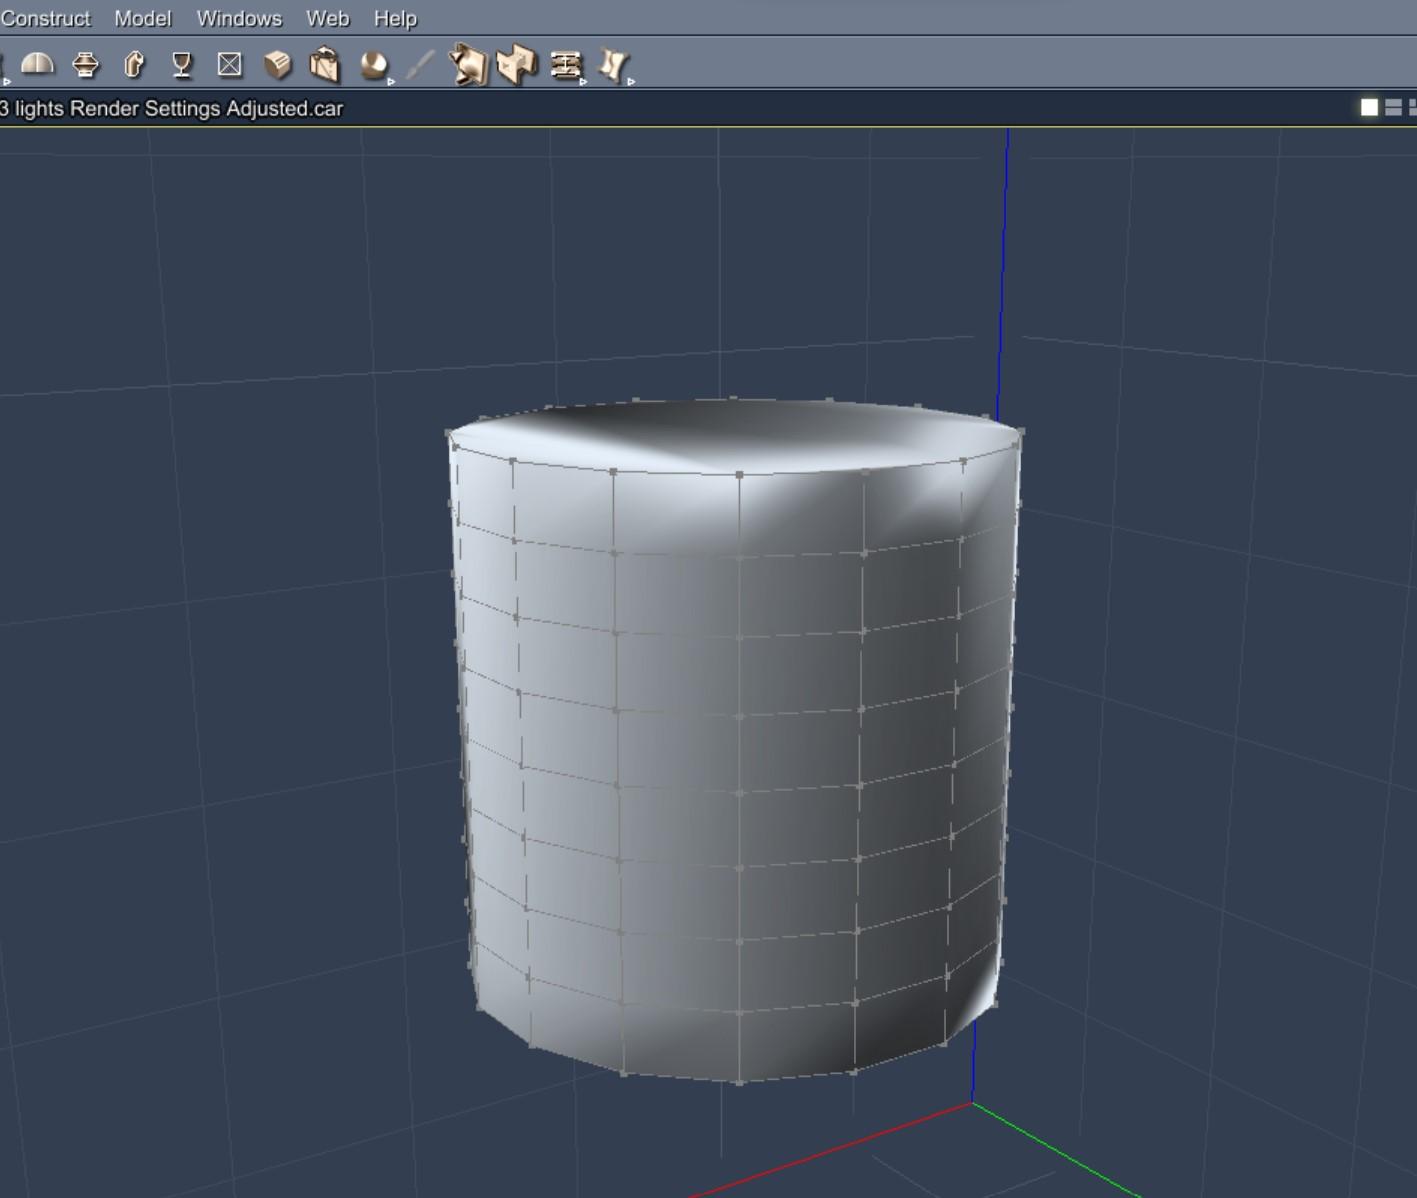This screenshot has width=1417, height=1198.
Task: Open the Help menu
Action: point(395,18)
